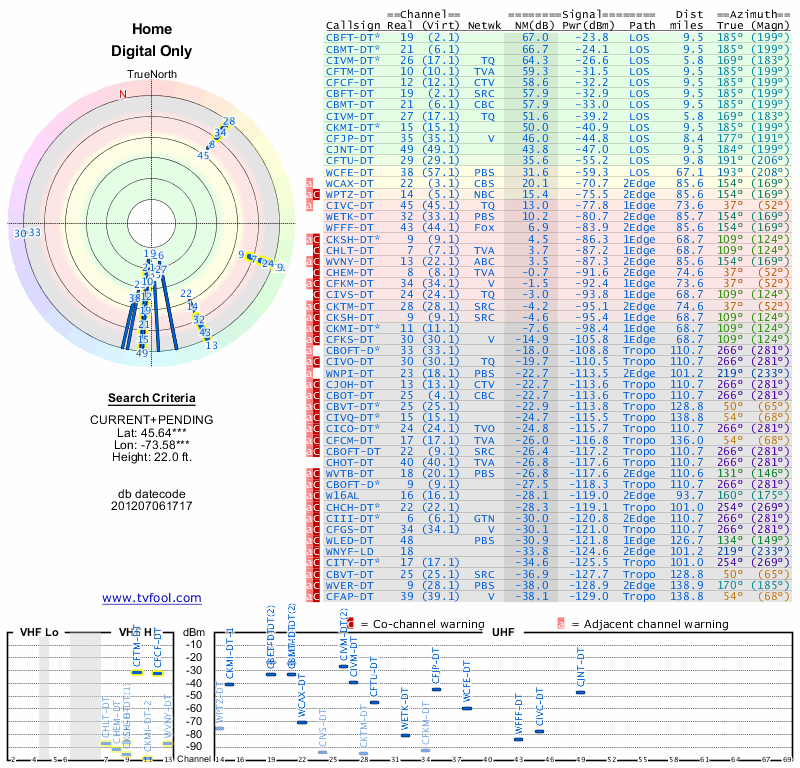Click the 'a' warning badge on WNPI-DT row
This screenshot has width=800, height=768.
[309, 374]
